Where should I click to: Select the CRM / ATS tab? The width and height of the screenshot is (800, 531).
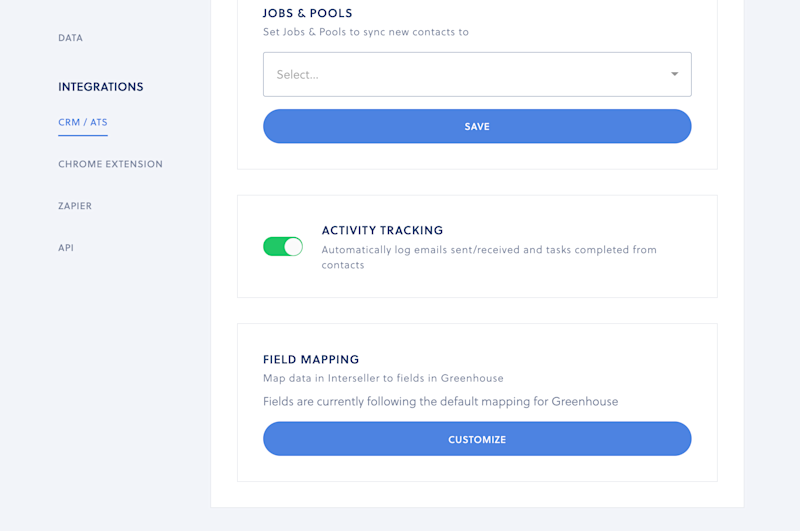(83, 122)
